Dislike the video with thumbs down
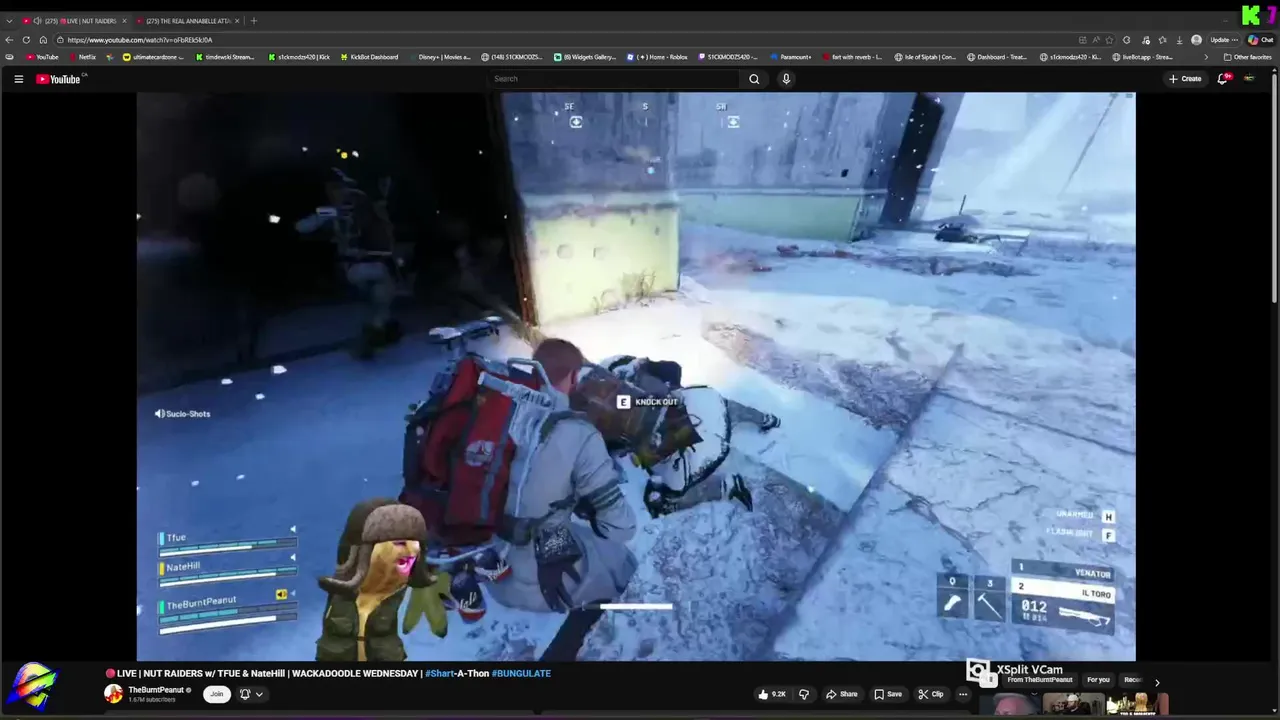 pos(803,694)
